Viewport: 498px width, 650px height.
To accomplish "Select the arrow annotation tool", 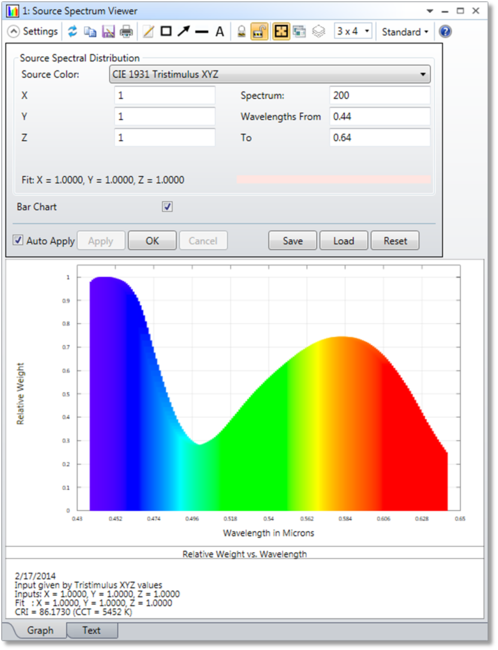I will (184, 31).
